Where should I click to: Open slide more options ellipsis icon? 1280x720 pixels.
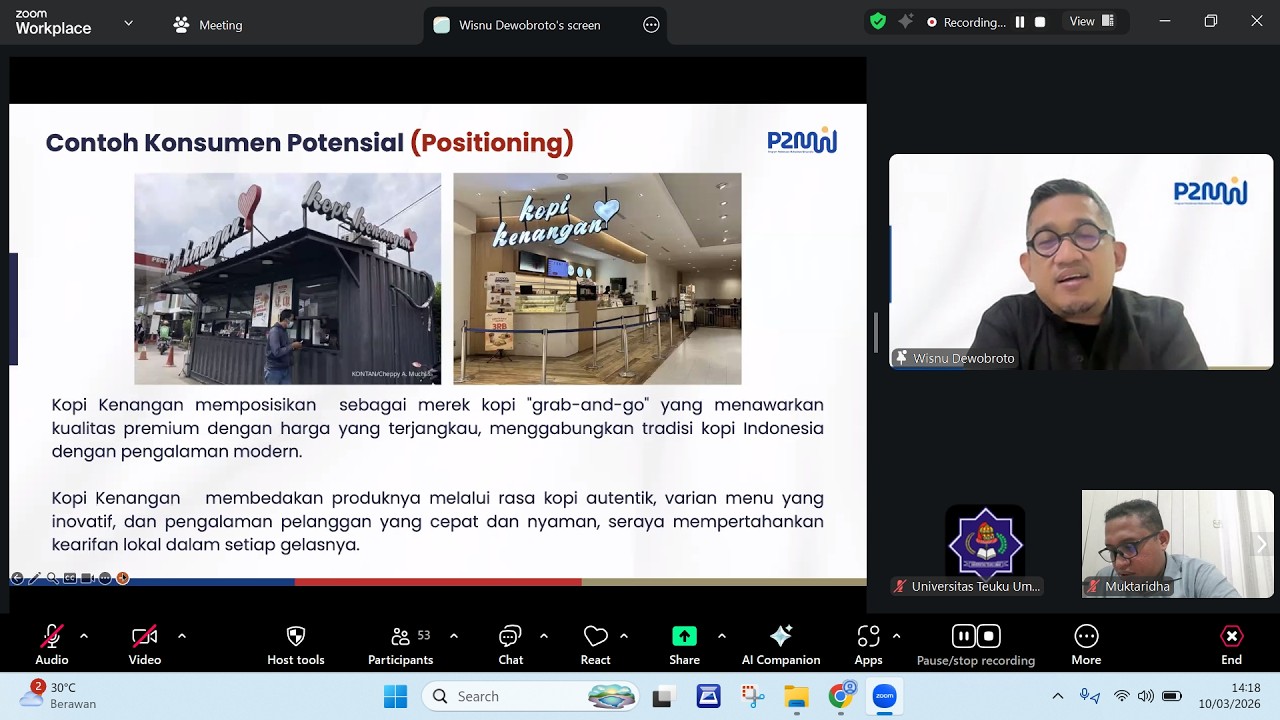[105, 578]
